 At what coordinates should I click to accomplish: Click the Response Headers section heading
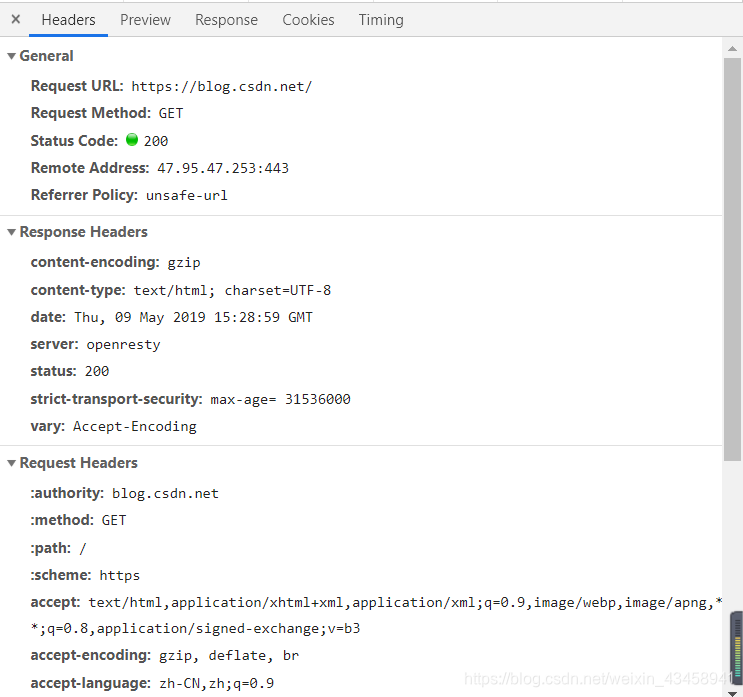[x=83, y=232]
